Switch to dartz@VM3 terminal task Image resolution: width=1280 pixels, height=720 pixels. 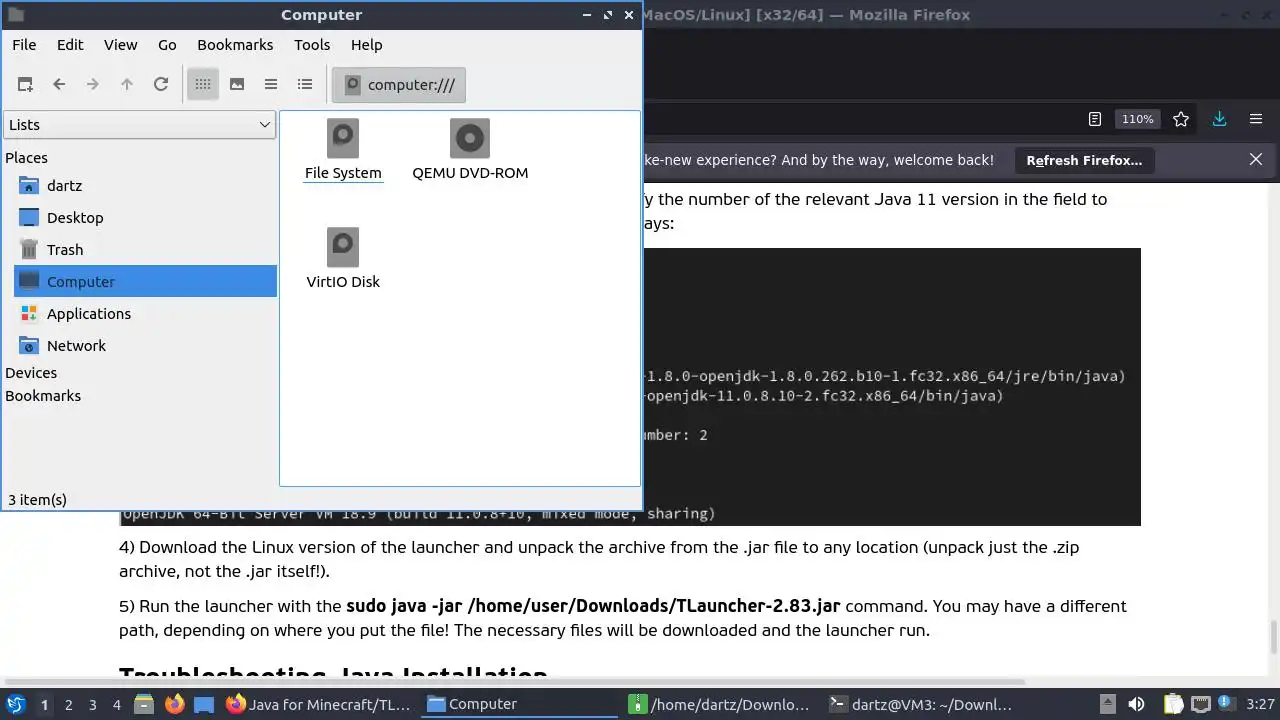coord(921,704)
